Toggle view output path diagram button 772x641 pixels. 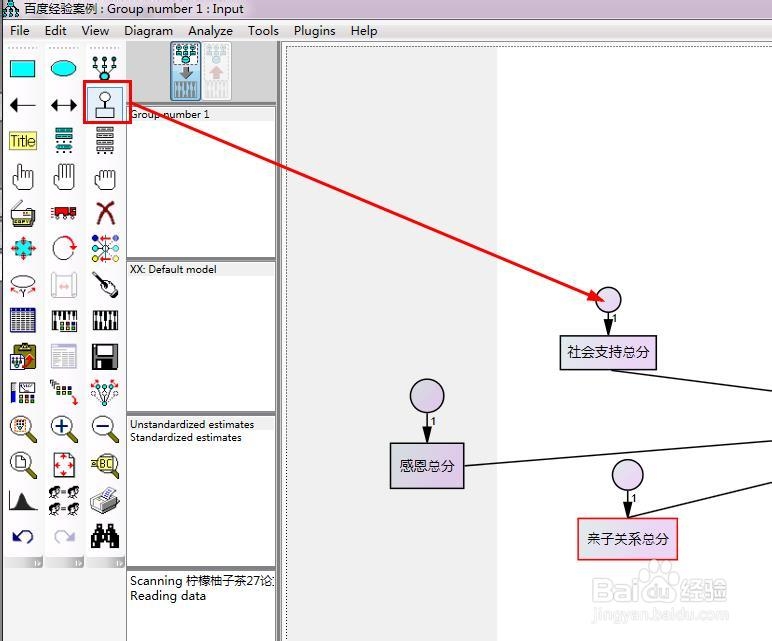pos(217,71)
